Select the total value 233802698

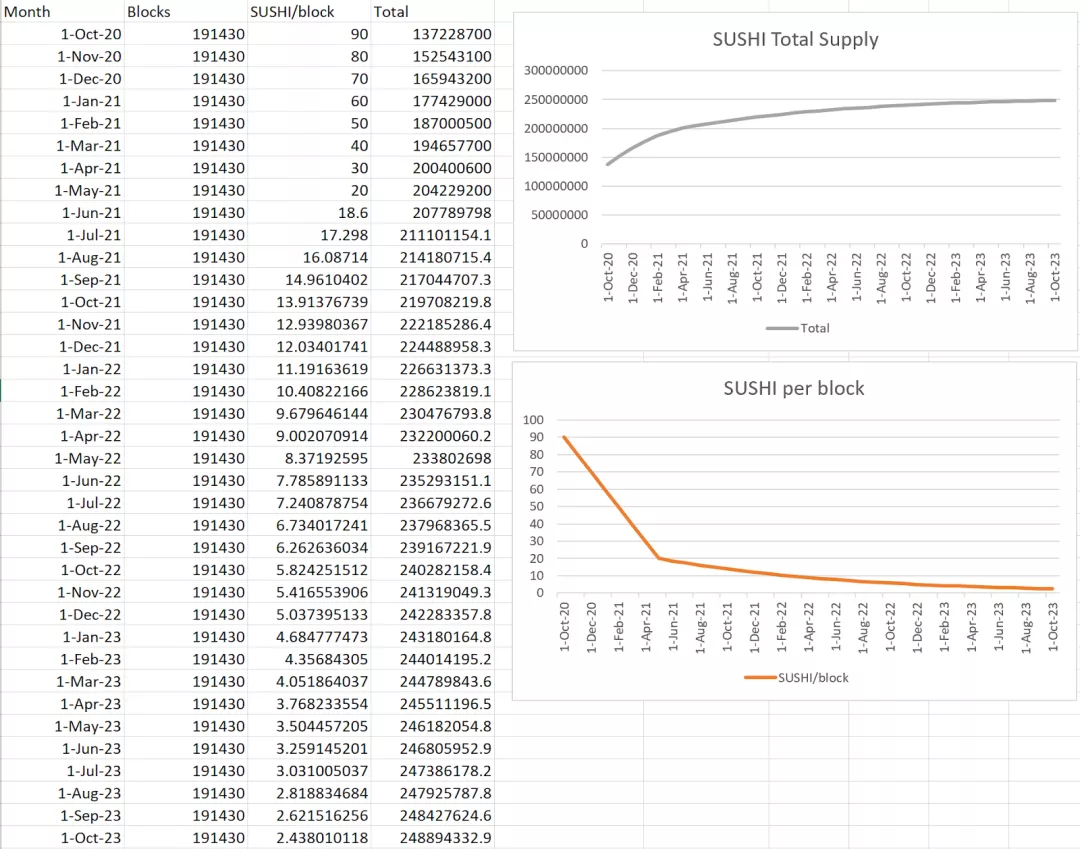pyautogui.click(x=432, y=458)
